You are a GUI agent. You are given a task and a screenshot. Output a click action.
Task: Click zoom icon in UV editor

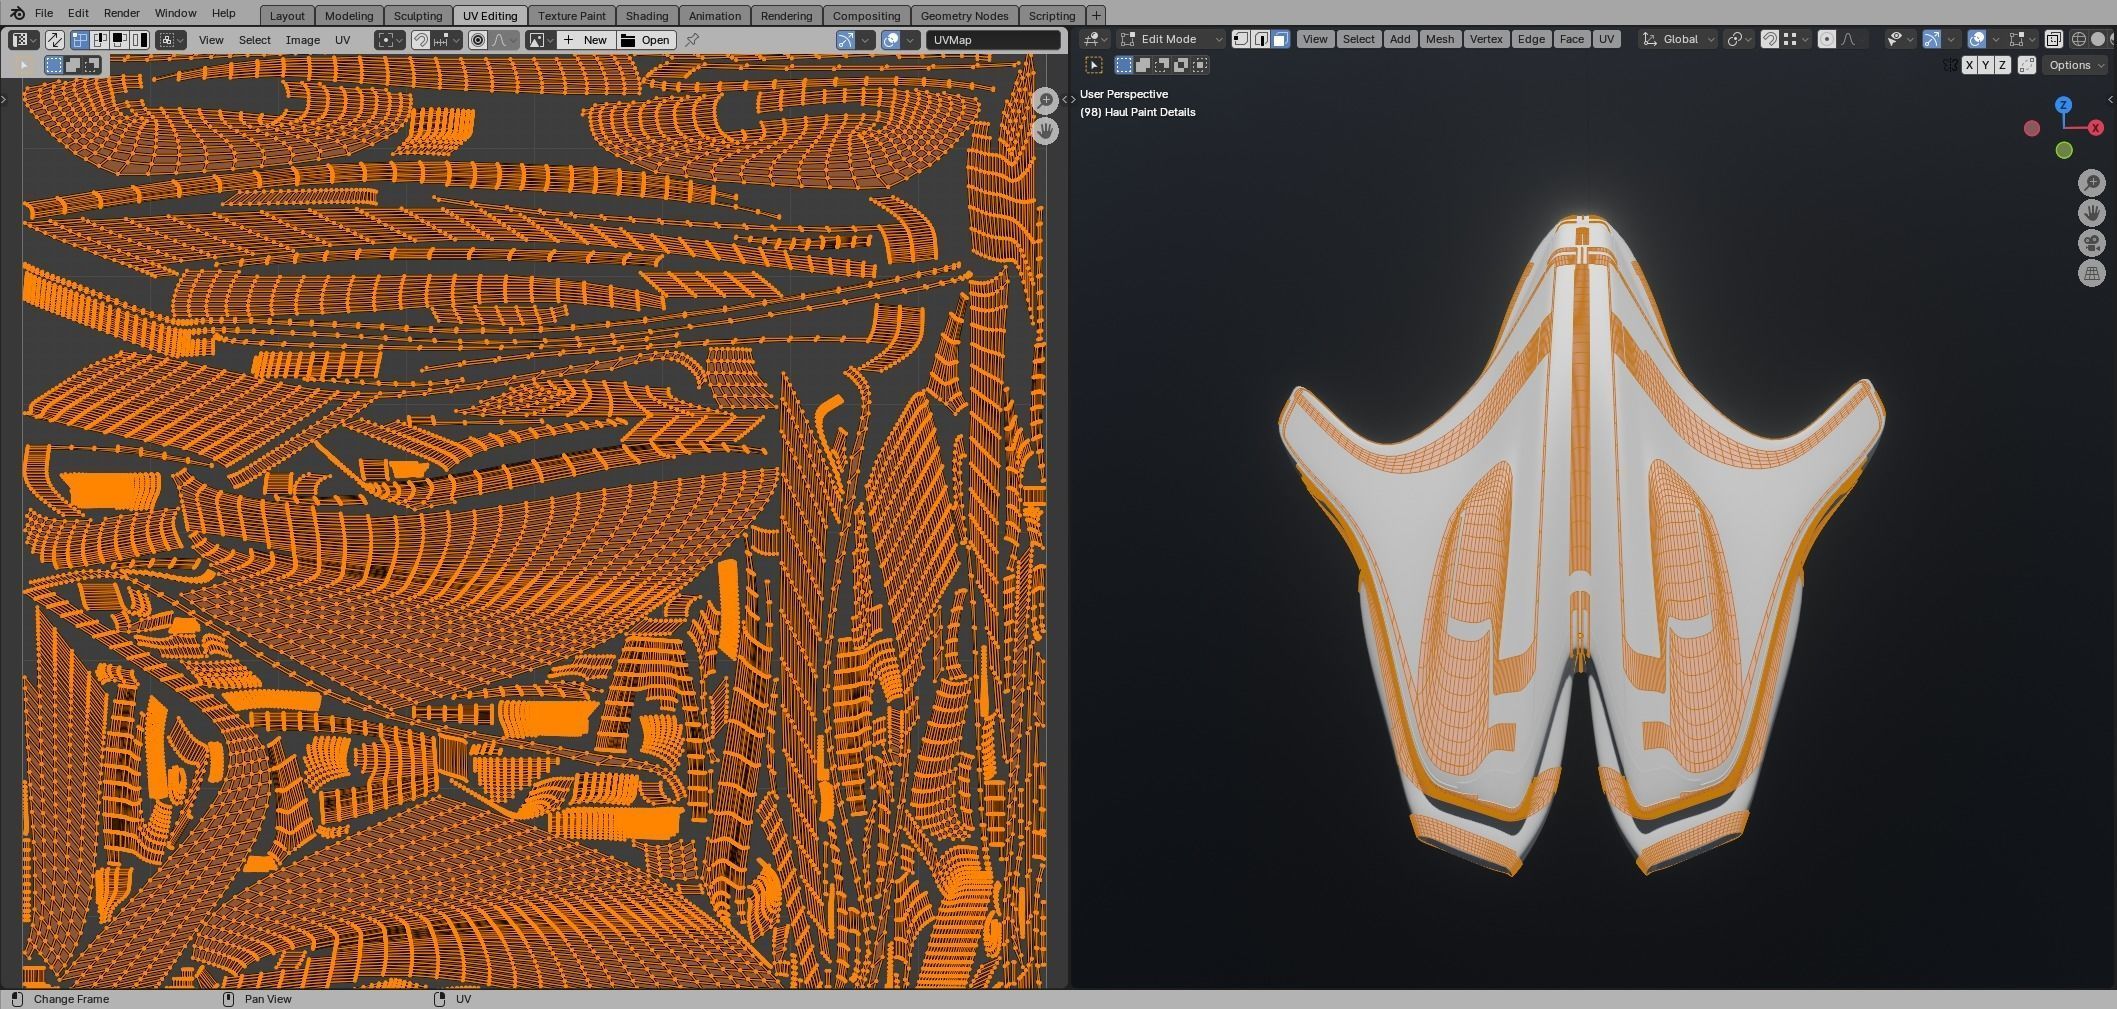pos(1045,100)
